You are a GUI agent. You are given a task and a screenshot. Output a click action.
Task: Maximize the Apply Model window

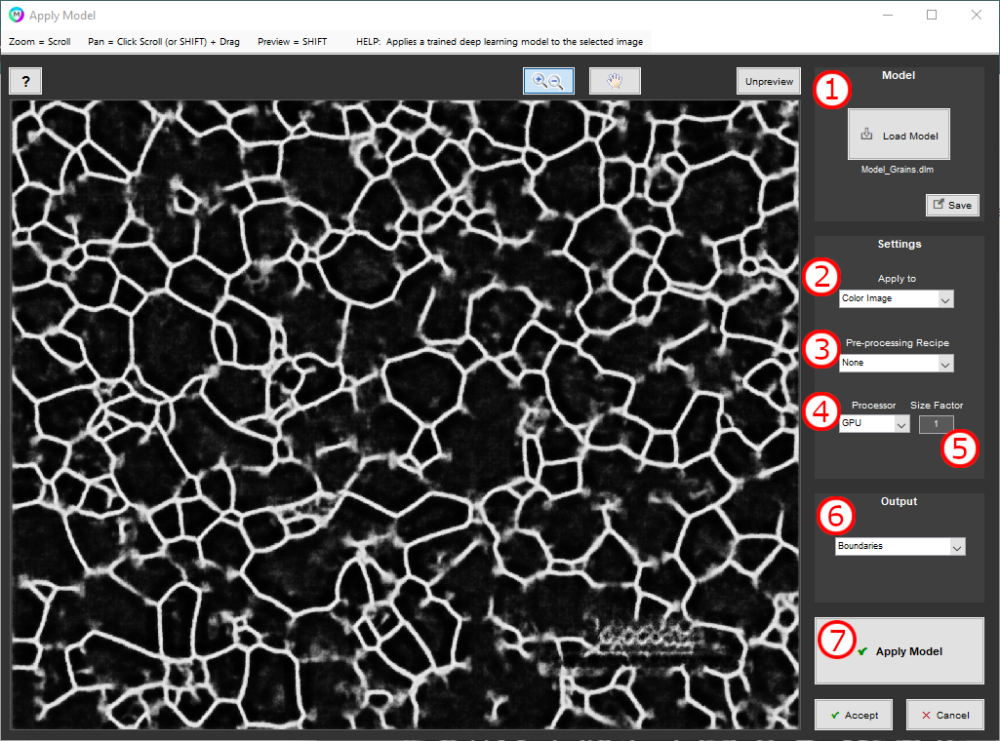[x=932, y=15]
